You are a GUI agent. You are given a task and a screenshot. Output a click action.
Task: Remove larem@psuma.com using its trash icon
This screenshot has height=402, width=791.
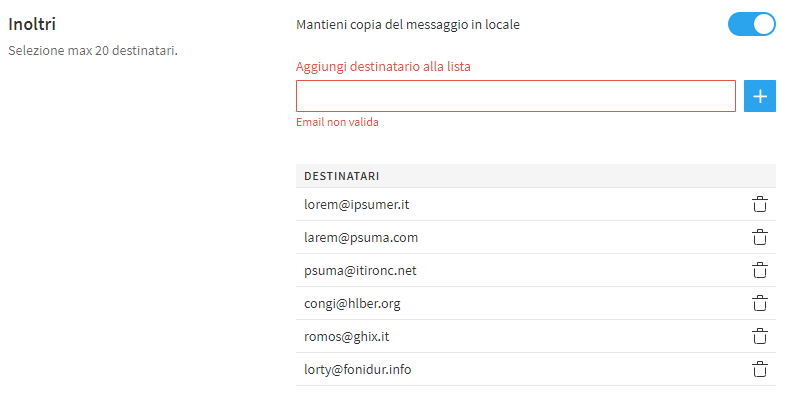[760, 238]
